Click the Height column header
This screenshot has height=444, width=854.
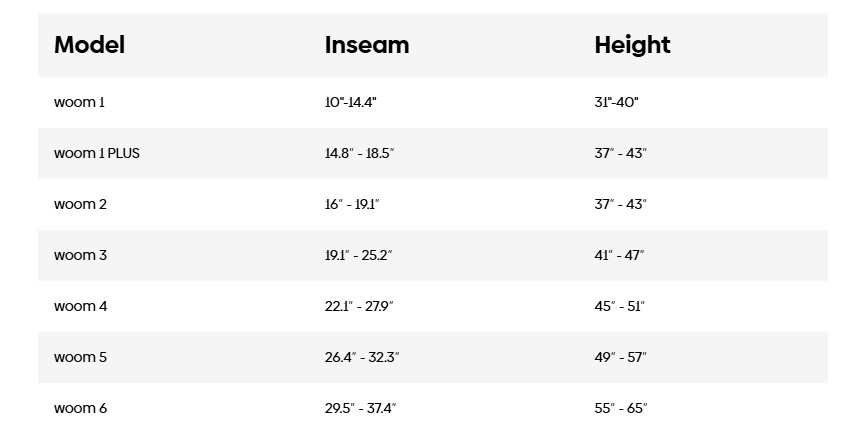click(x=632, y=45)
